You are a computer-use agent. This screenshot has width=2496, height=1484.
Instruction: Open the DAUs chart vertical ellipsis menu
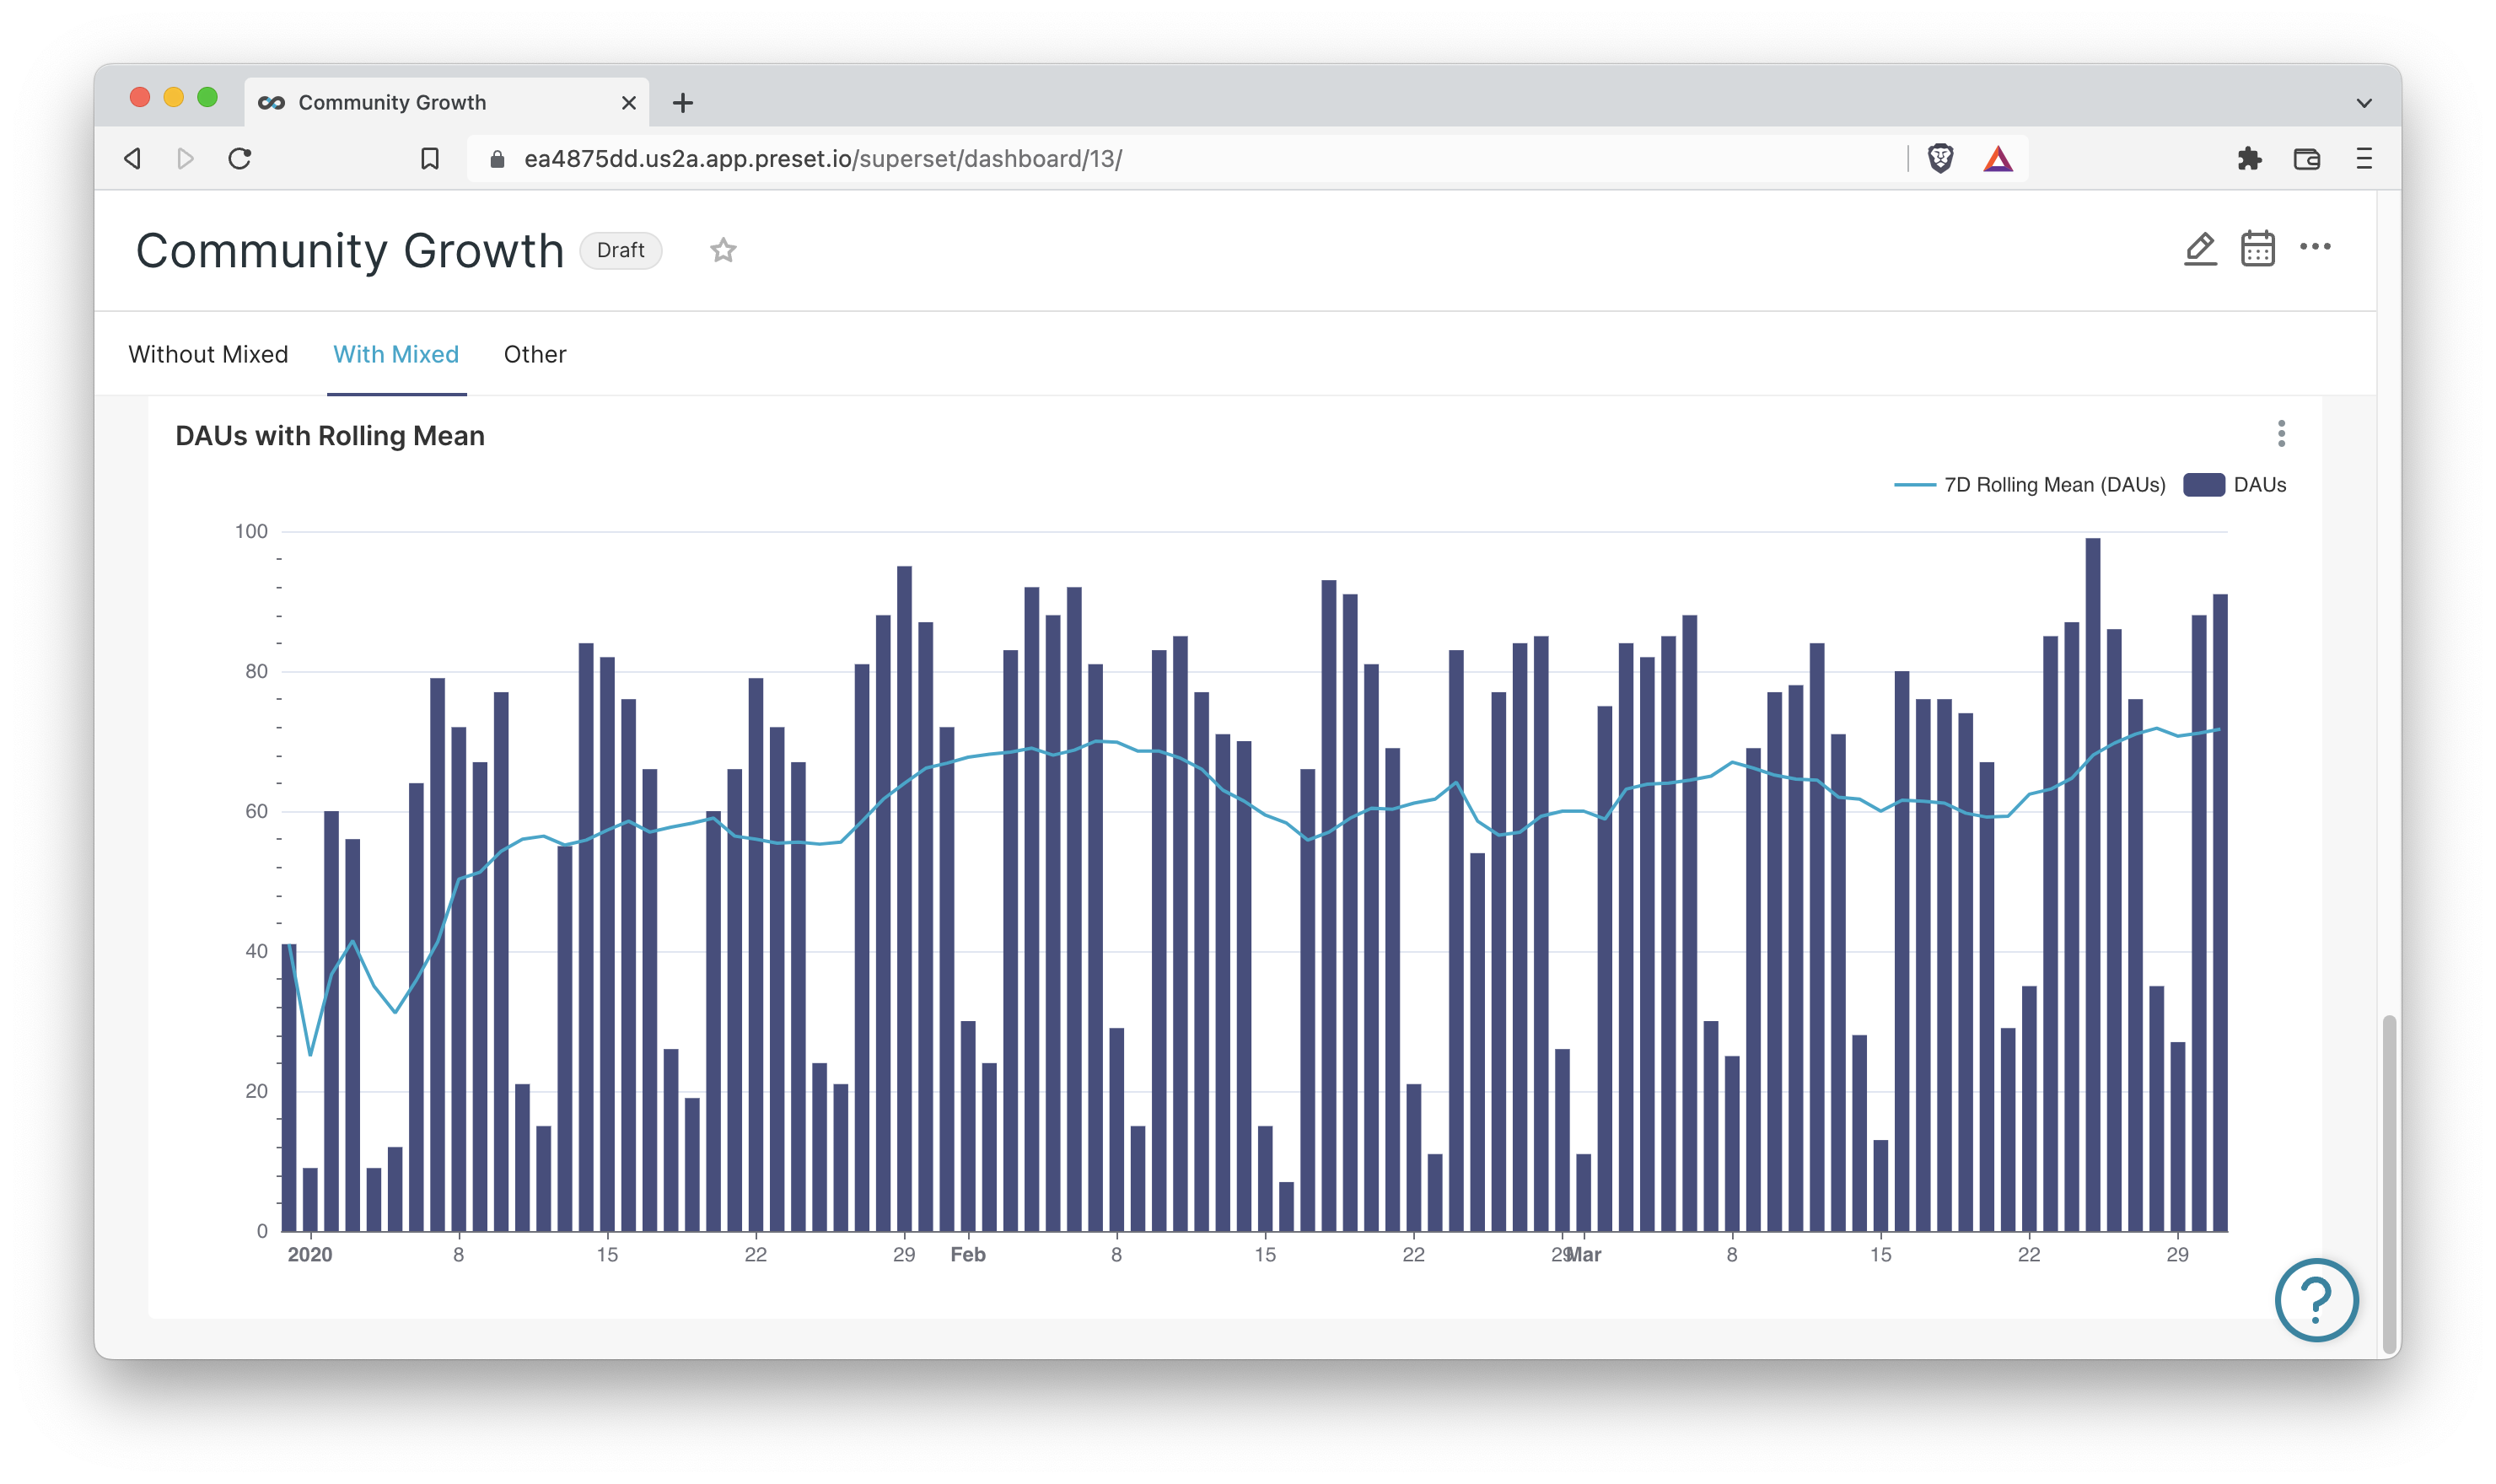(x=2280, y=433)
